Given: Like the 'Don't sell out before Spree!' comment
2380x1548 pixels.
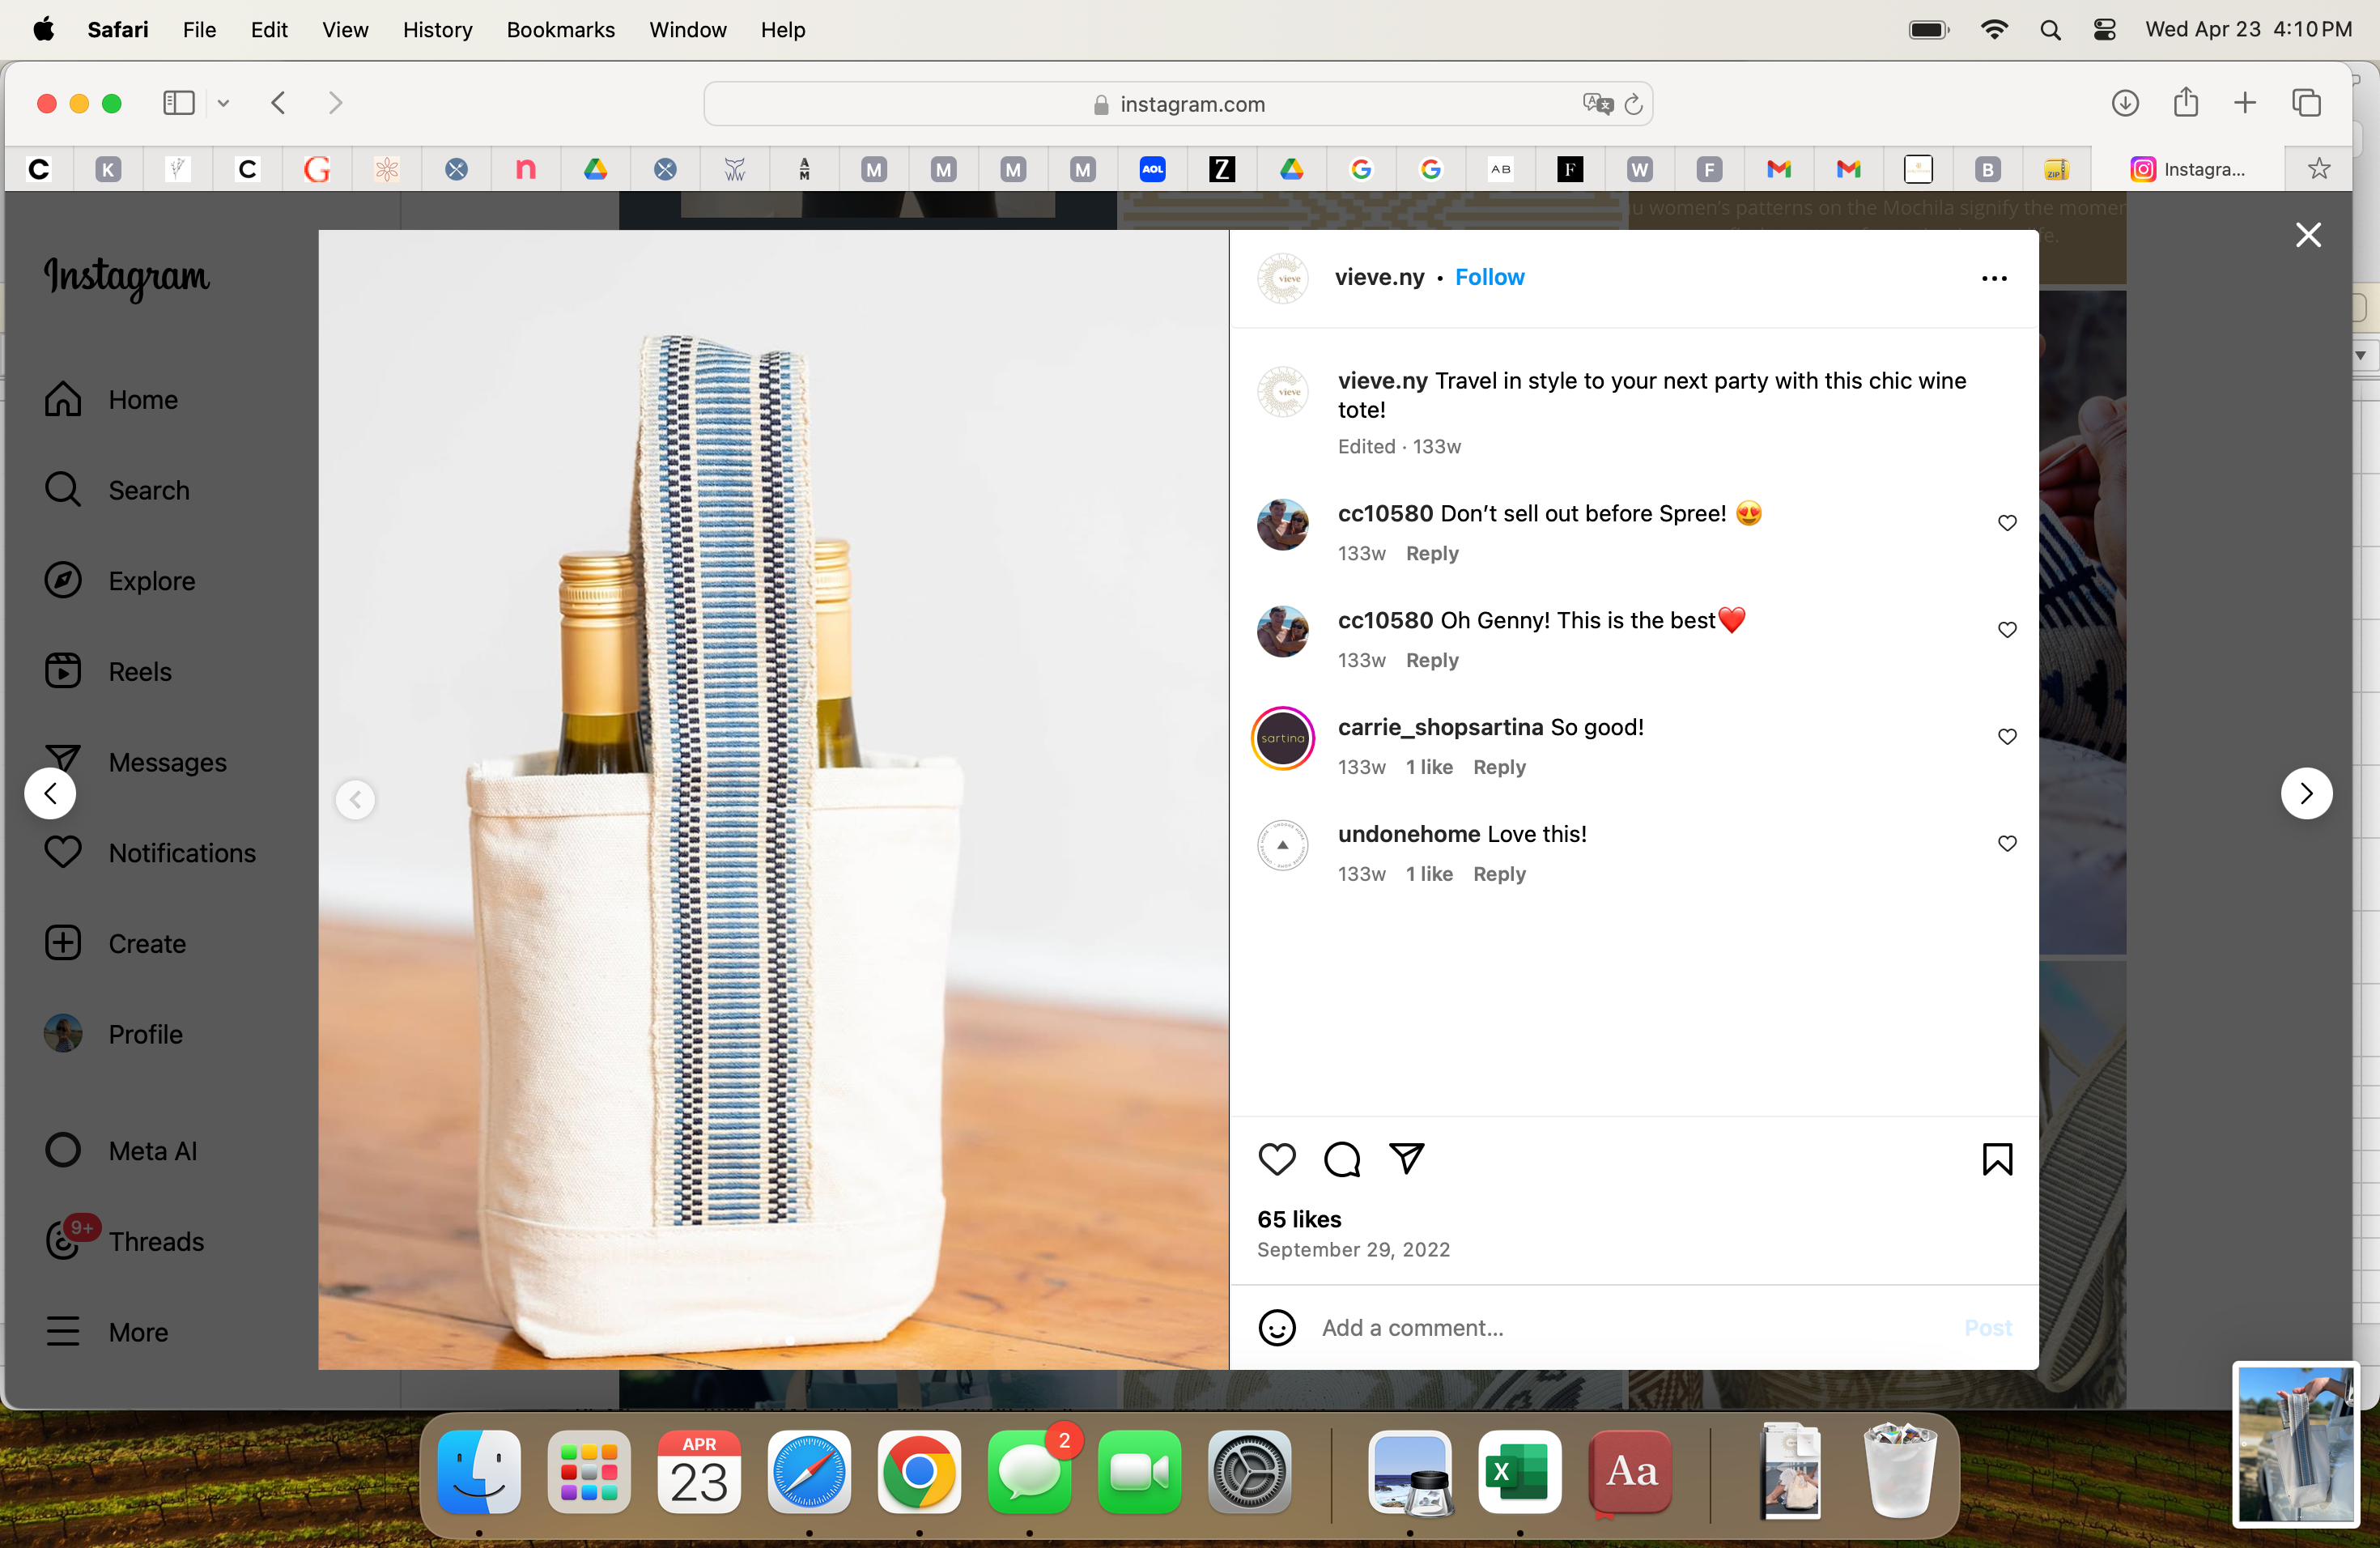Looking at the screenshot, I should tap(2007, 523).
